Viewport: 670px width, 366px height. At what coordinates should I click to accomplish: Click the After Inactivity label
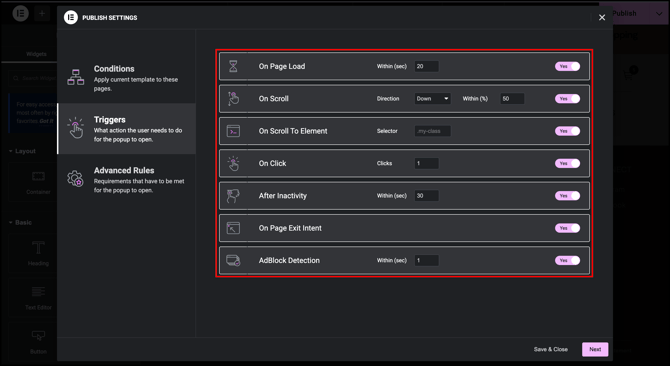click(283, 196)
